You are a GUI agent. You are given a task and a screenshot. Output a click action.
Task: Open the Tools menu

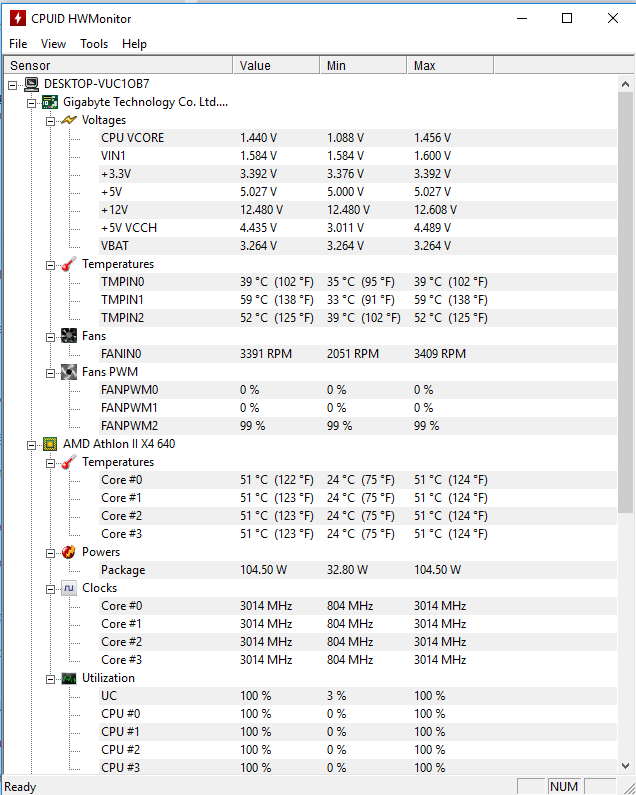coord(94,44)
